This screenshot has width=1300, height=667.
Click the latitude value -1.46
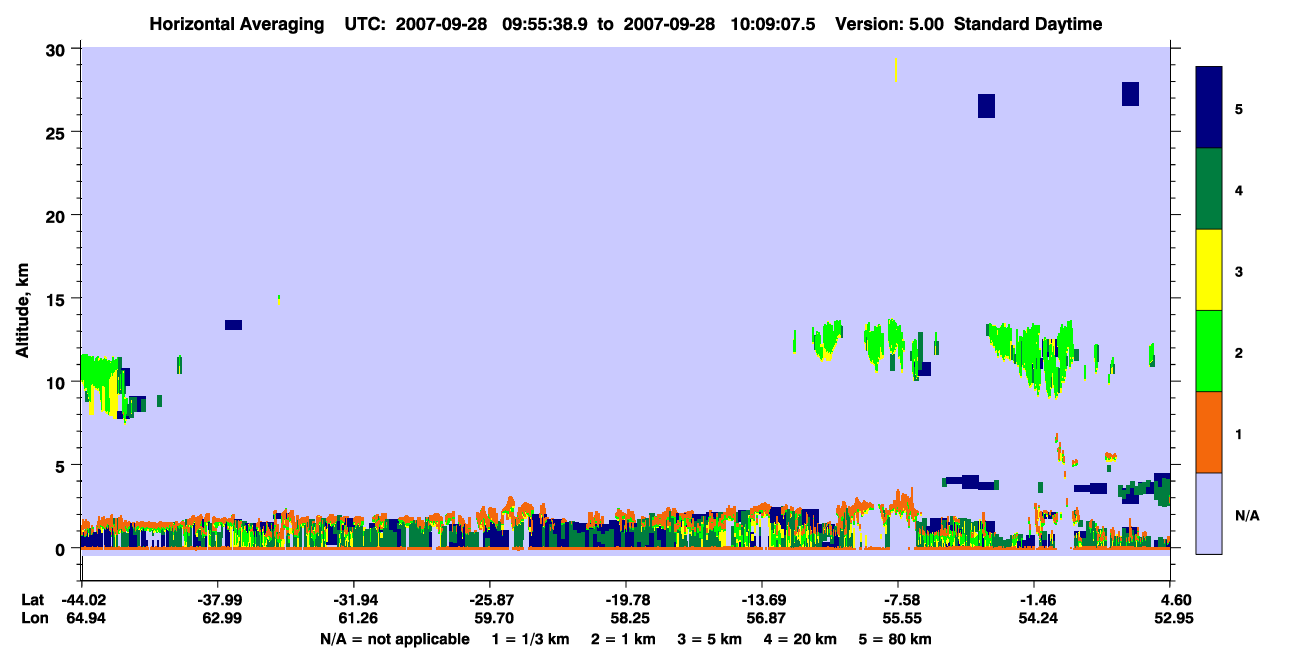pyautogui.click(x=1034, y=600)
